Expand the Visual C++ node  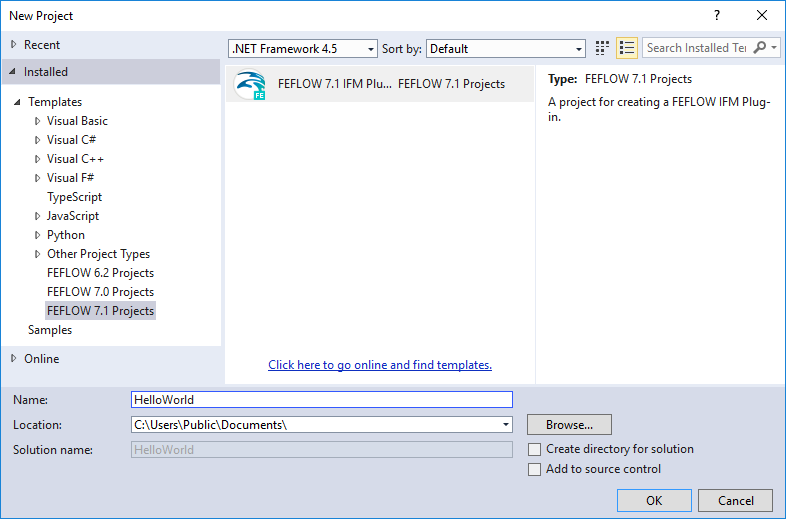[38, 159]
